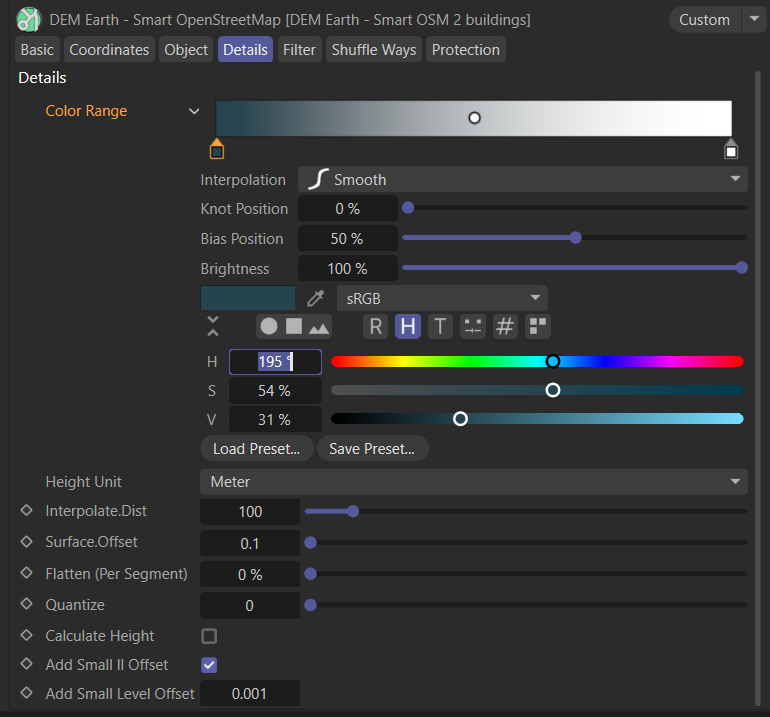Click the Surface.Offset slider handle
Viewport: 770px width, 717px height.
[310, 543]
